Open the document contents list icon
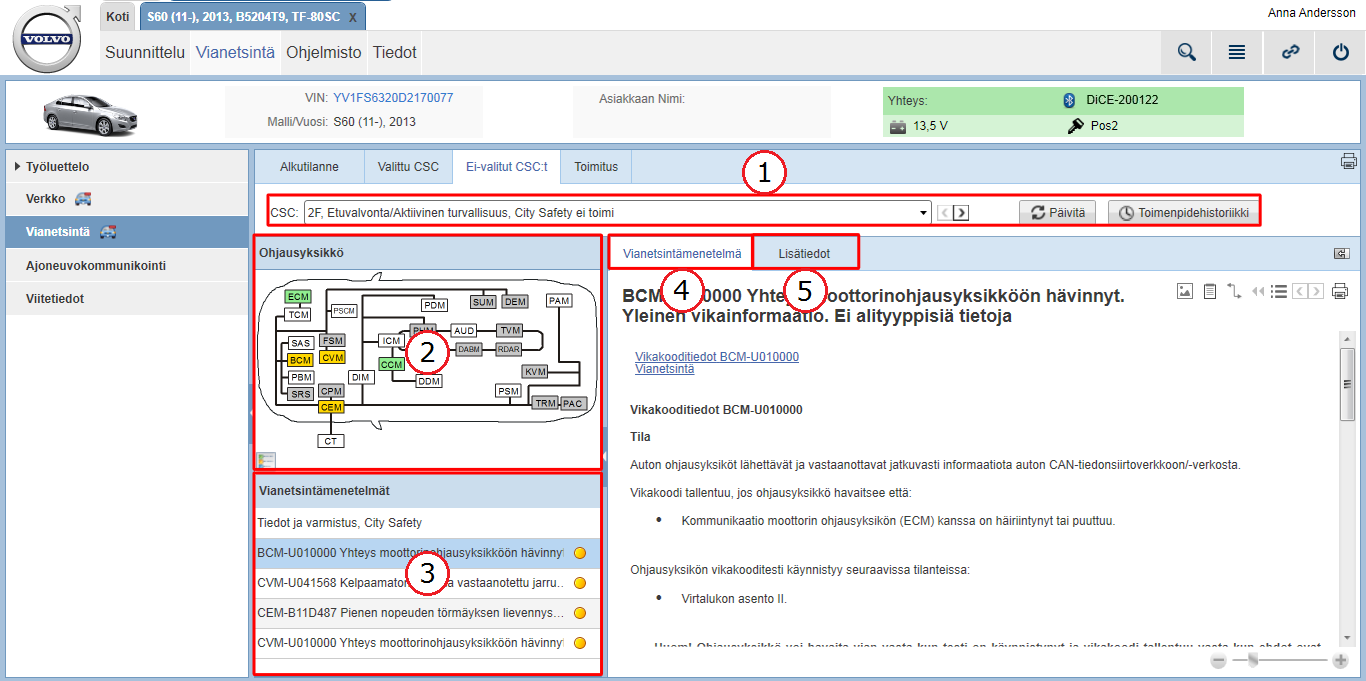This screenshot has width=1366, height=681. [x=1278, y=292]
